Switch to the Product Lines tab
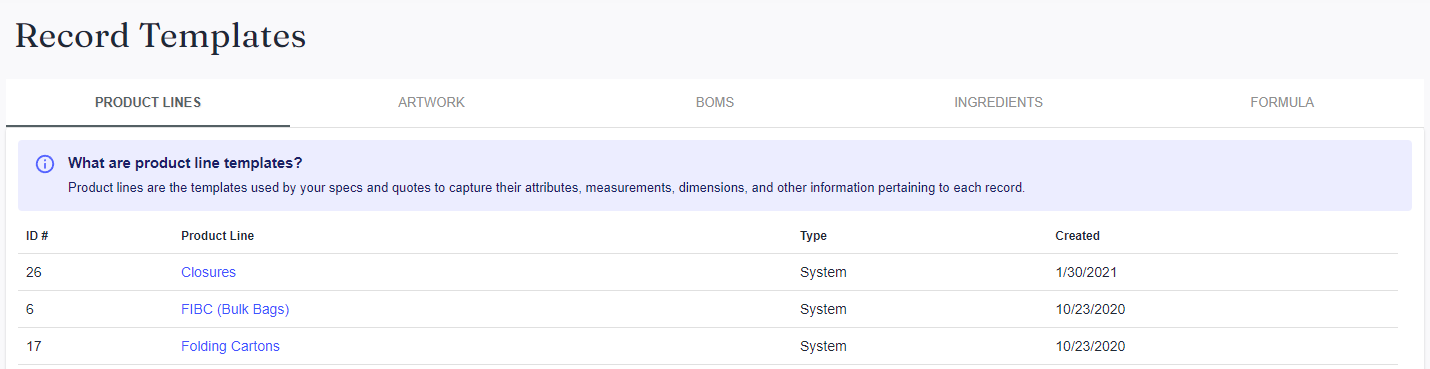This screenshot has height=369, width=1430. point(148,102)
